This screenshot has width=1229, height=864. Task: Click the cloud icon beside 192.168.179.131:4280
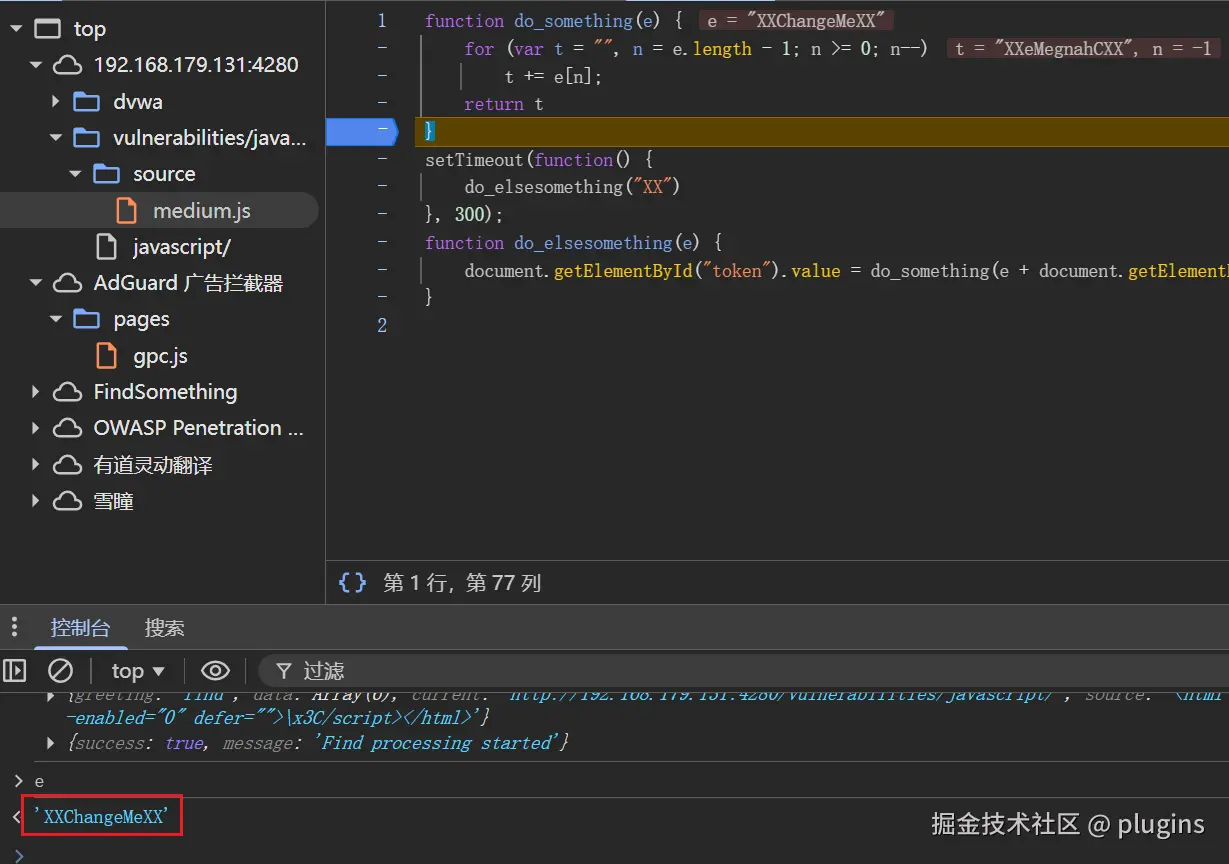coord(67,65)
